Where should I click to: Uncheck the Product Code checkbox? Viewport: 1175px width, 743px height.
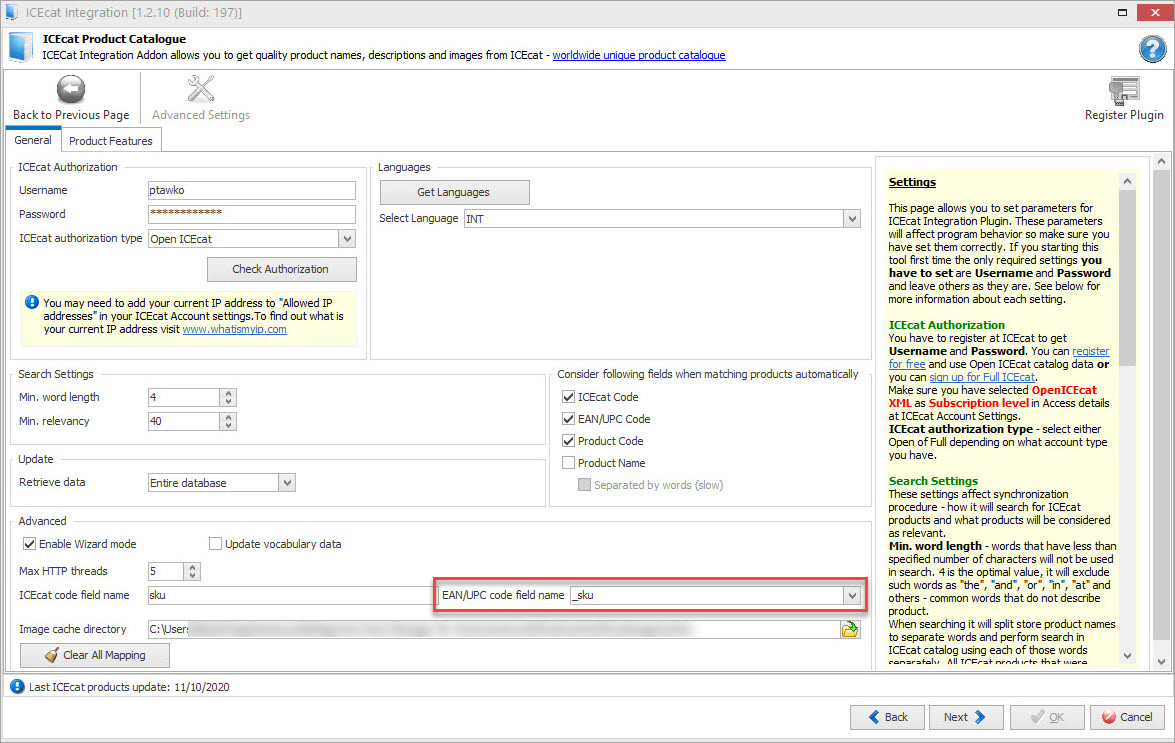click(568, 441)
